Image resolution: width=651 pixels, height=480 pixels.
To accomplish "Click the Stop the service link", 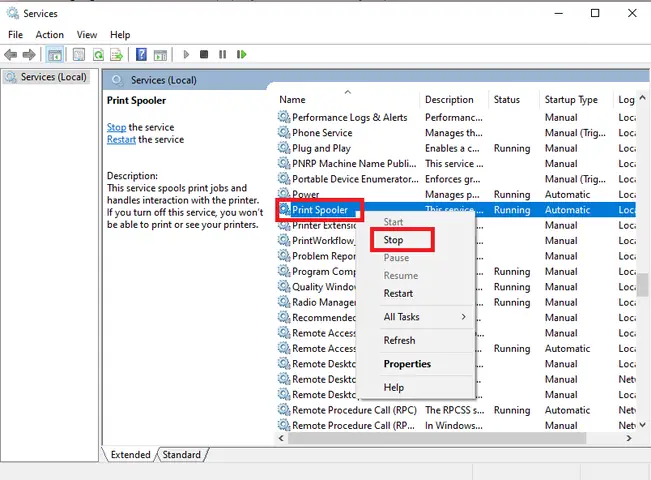I will [116, 127].
